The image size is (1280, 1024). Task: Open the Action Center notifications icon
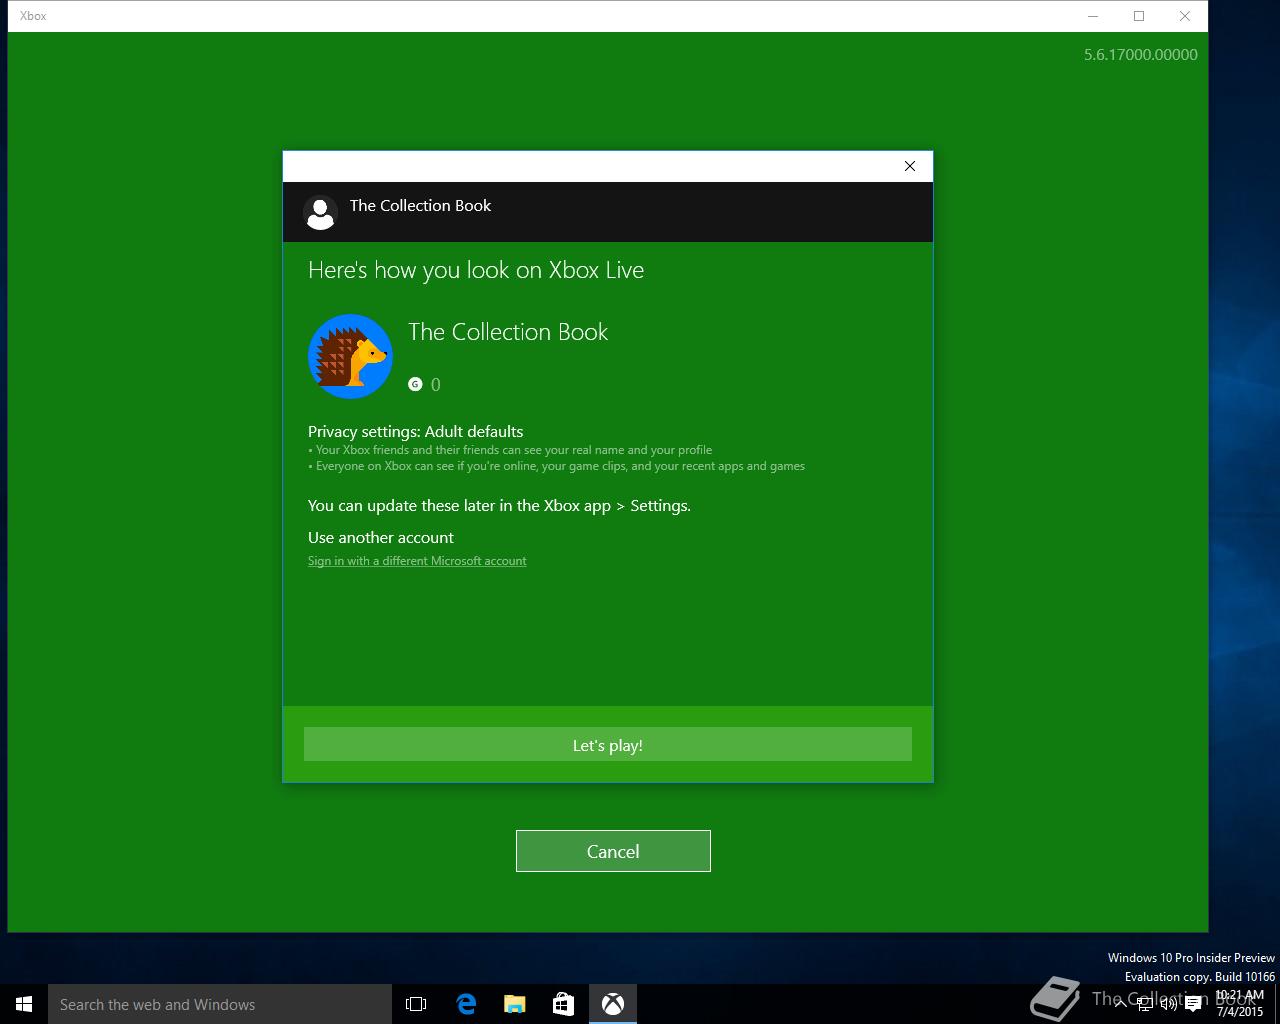click(1193, 1004)
